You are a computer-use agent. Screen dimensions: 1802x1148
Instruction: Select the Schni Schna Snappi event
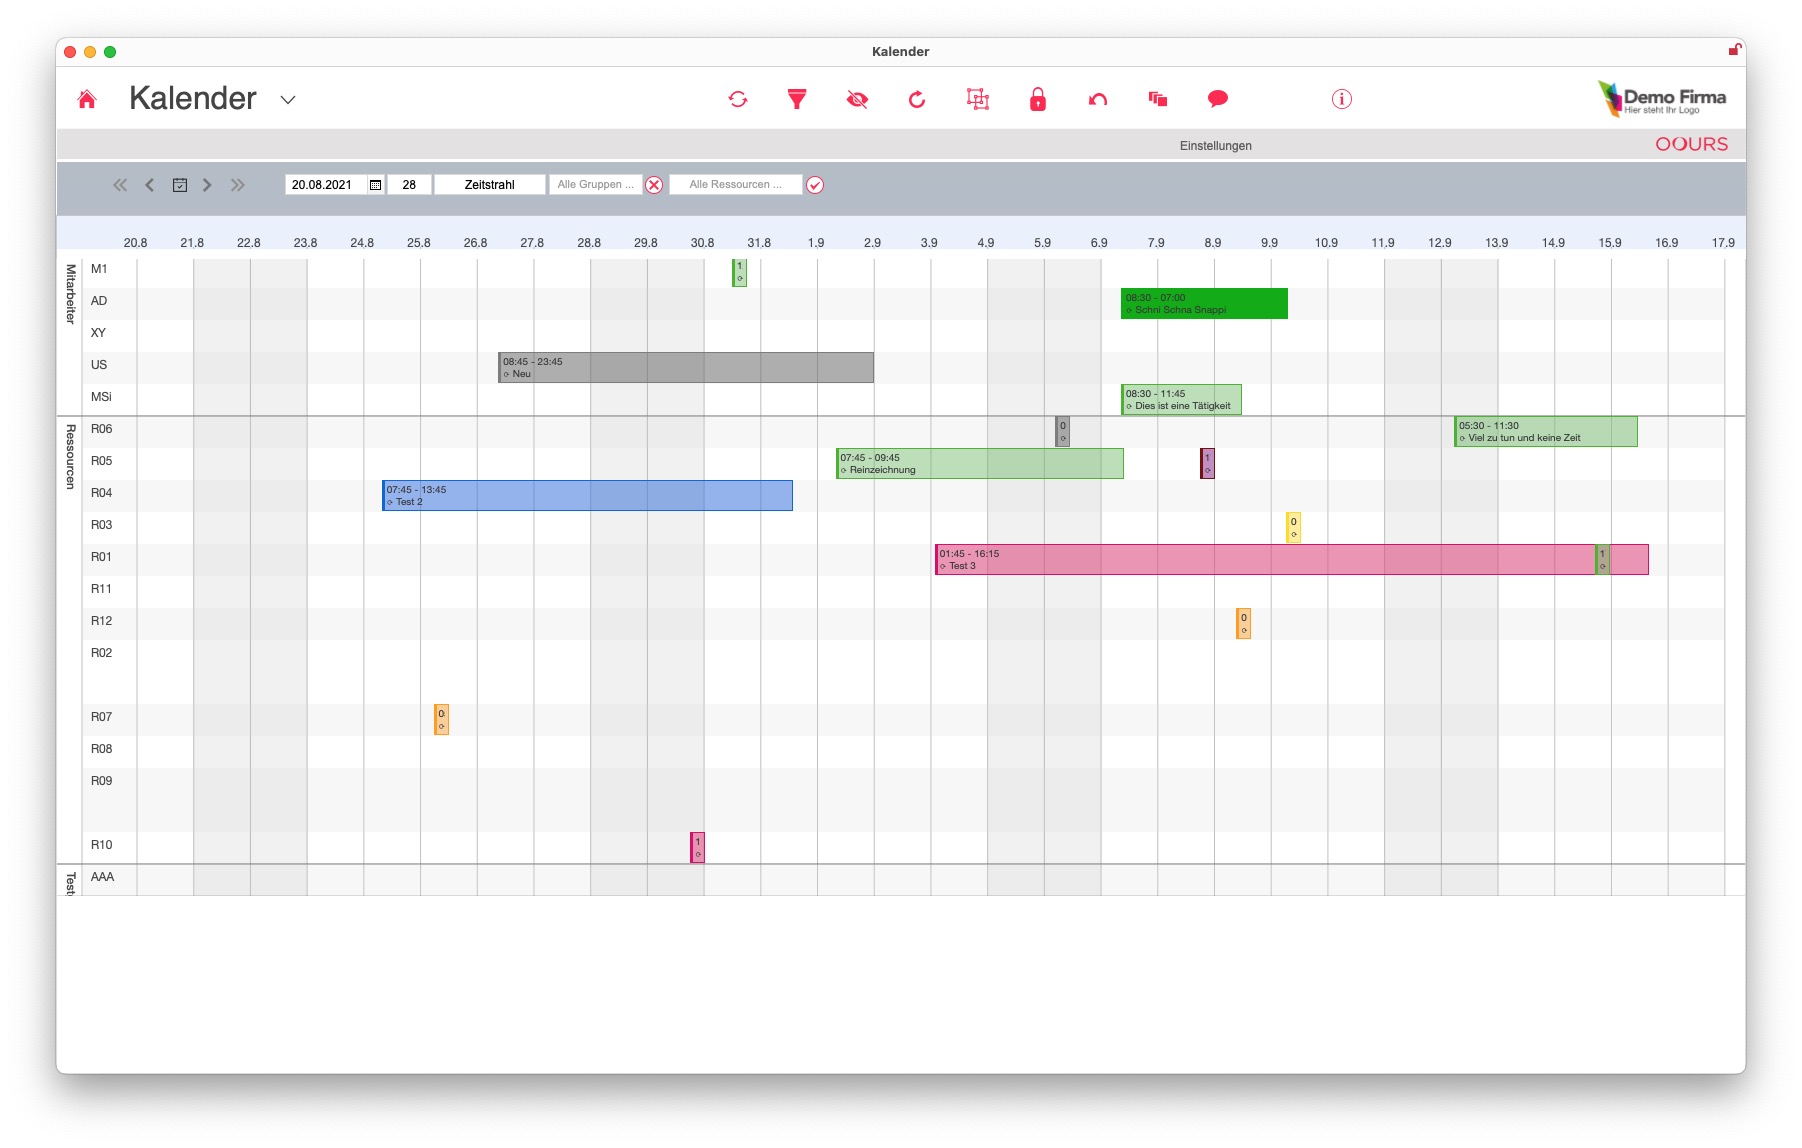tap(1204, 304)
